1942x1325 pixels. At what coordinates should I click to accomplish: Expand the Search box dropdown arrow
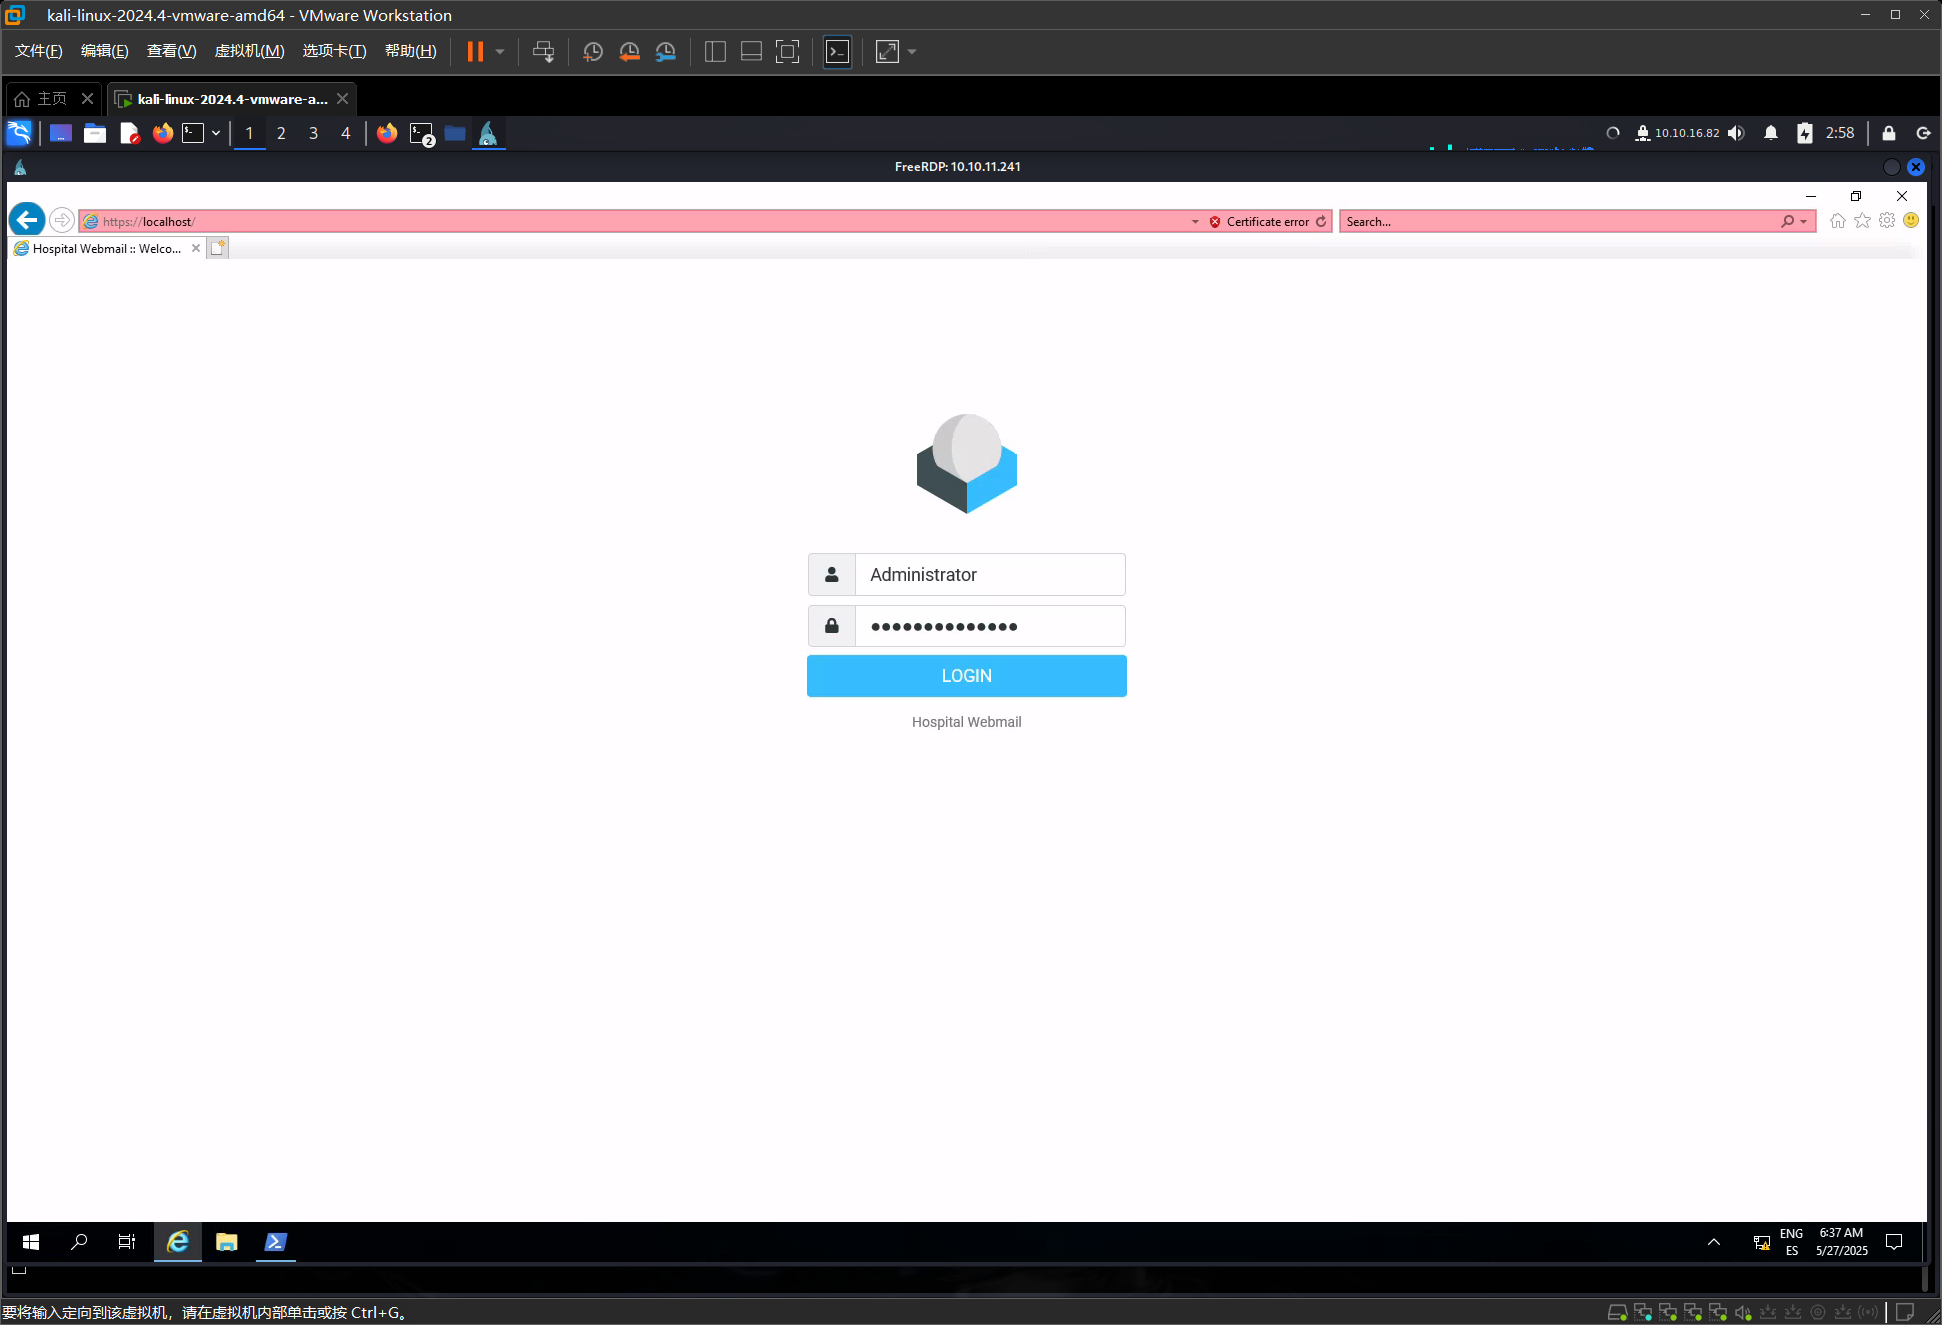click(x=1803, y=222)
